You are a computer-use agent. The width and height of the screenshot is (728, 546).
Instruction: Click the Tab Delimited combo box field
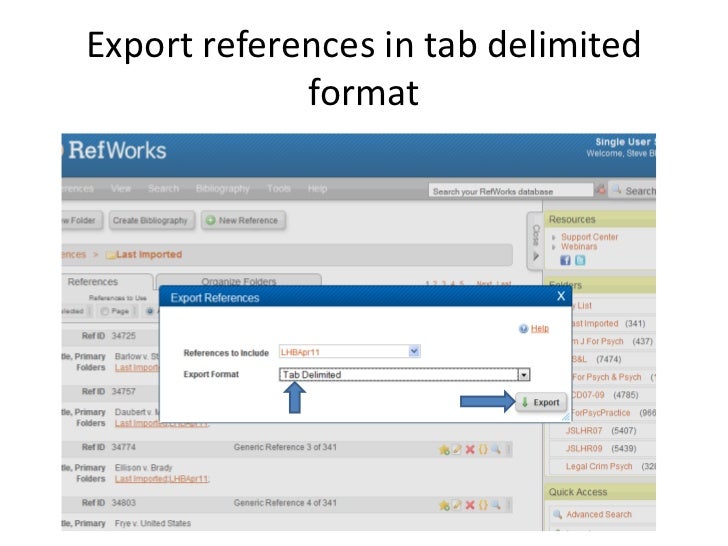click(x=404, y=375)
